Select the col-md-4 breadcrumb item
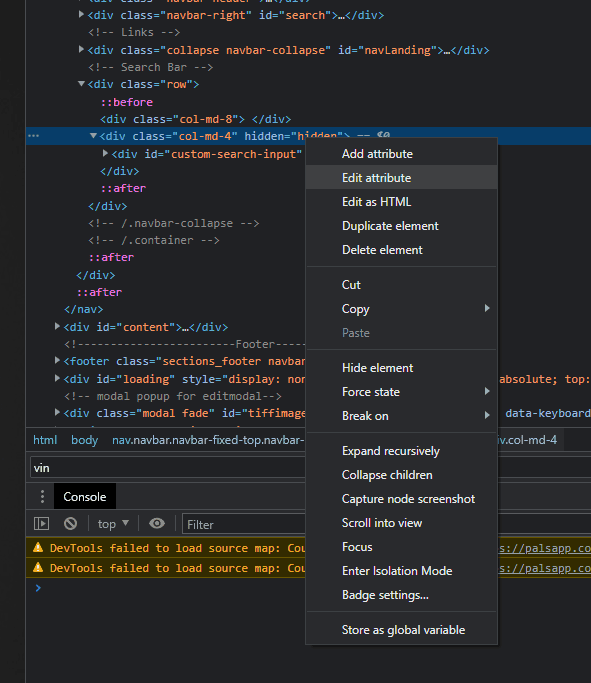Image resolution: width=591 pixels, height=683 pixels. point(527,440)
